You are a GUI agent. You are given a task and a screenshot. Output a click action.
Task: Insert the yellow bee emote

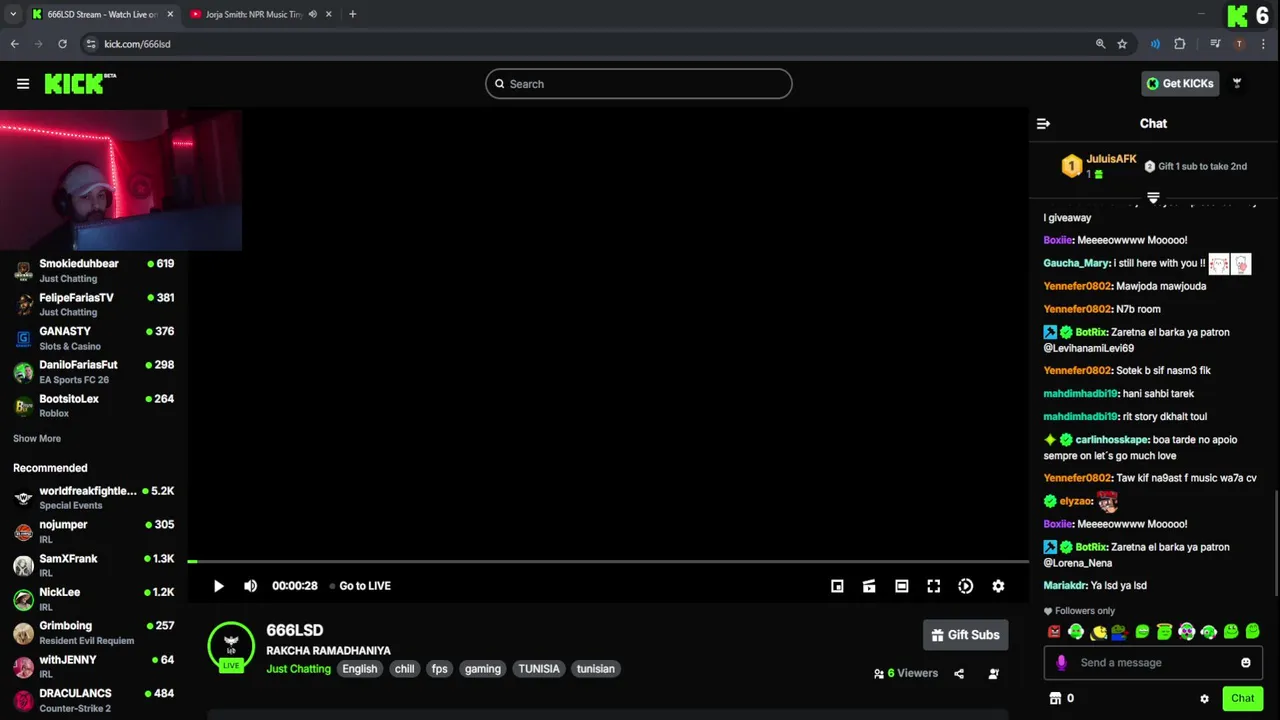[1098, 632]
